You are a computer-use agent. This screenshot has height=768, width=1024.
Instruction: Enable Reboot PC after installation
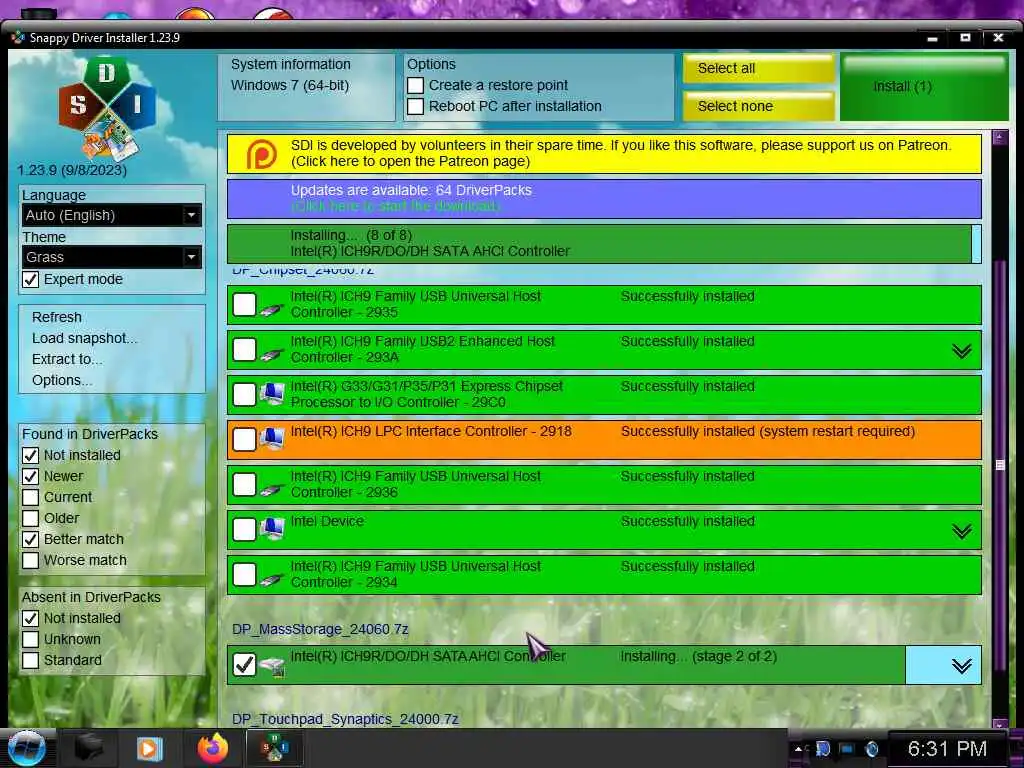tap(415, 106)
